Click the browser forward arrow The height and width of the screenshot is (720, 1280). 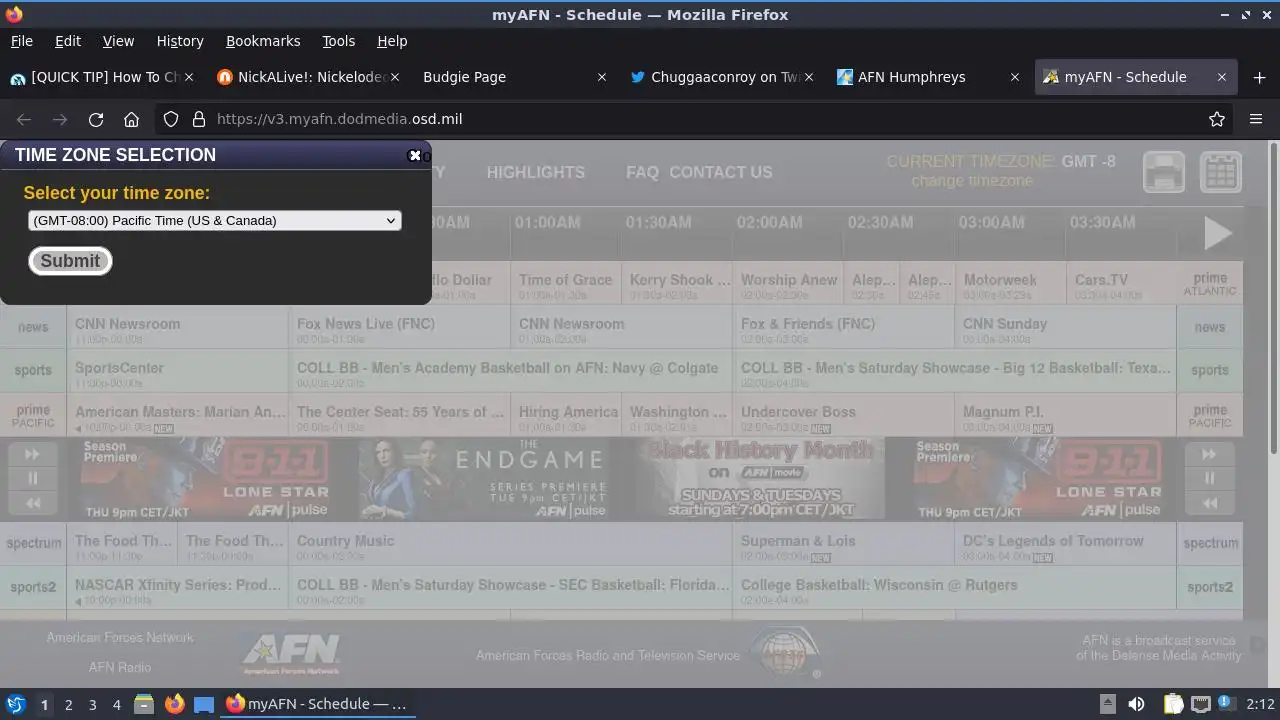pos(60,119)
